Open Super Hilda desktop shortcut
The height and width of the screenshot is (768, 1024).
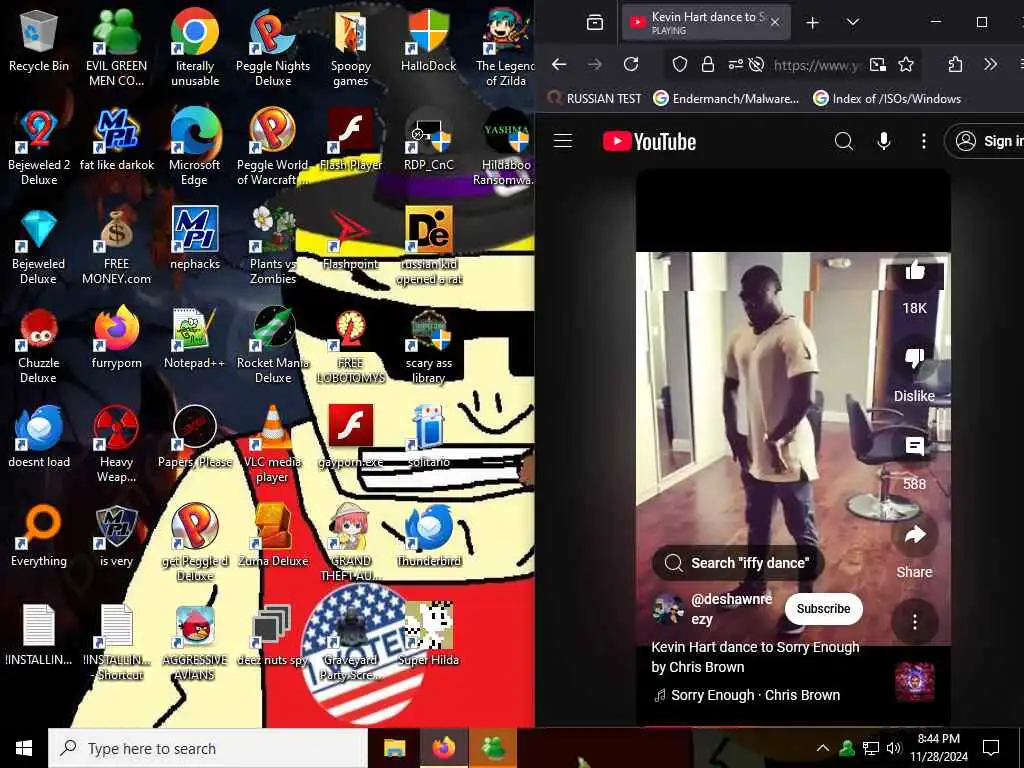pos(428,635)
